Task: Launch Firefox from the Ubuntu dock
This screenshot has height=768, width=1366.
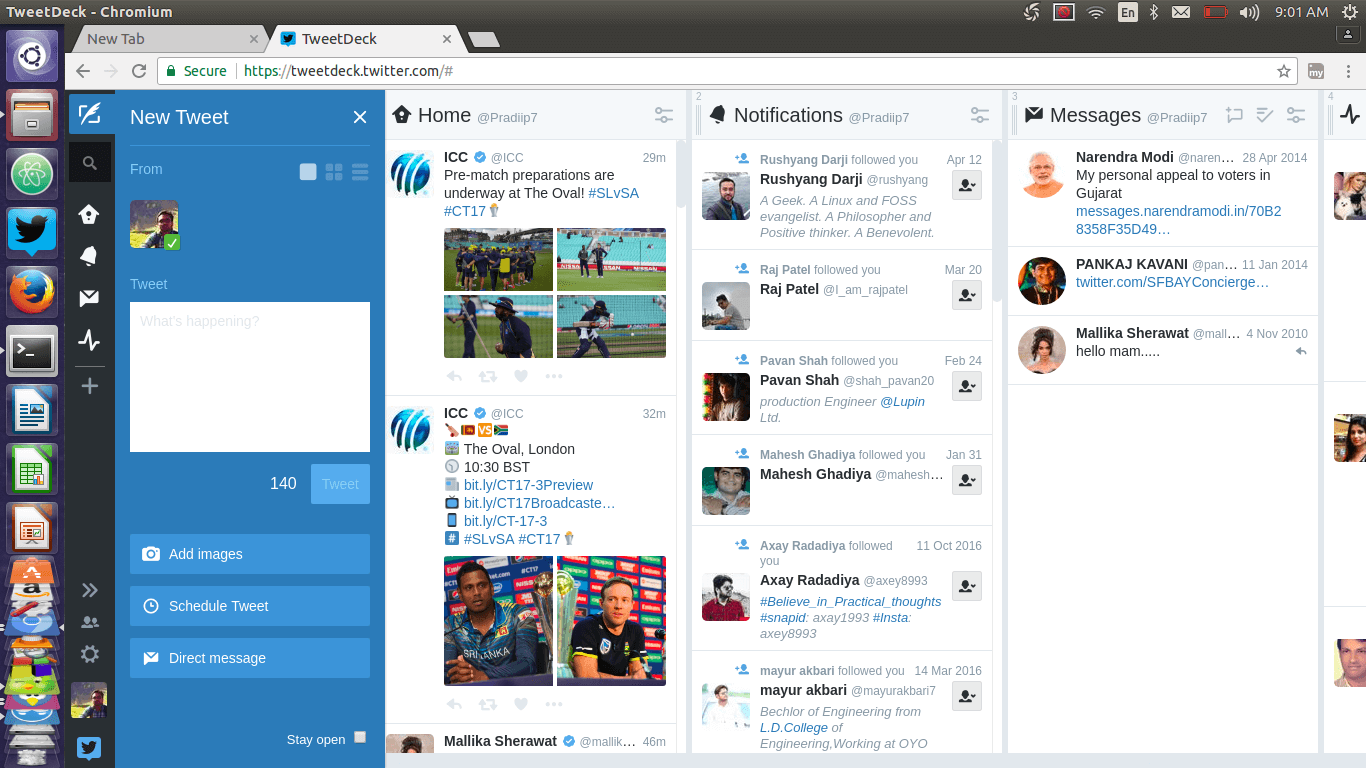Action: (x=32, y=291)
